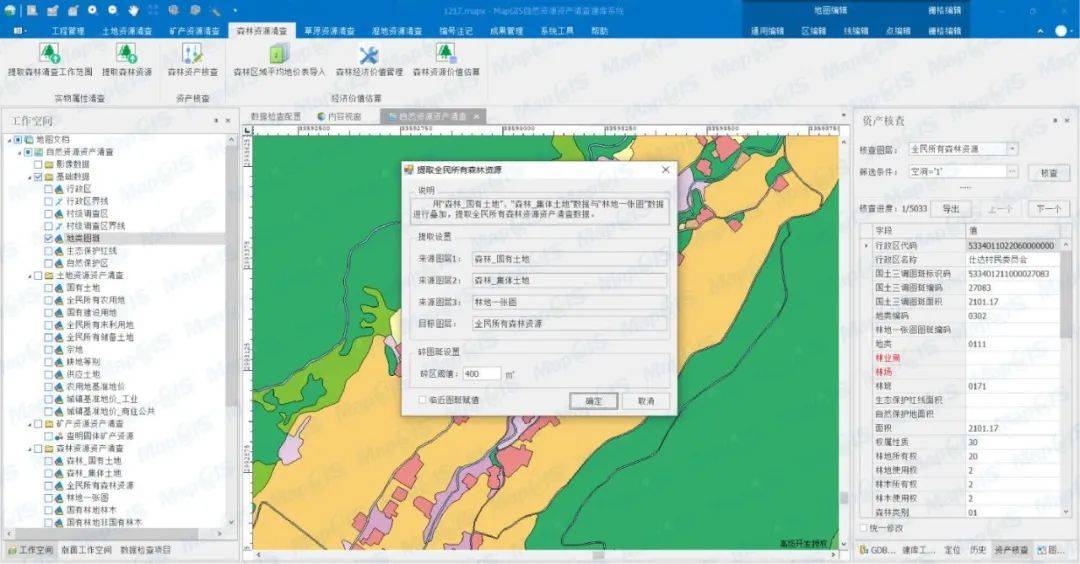Click the pan hand tool in title bar

coord(133,10)
